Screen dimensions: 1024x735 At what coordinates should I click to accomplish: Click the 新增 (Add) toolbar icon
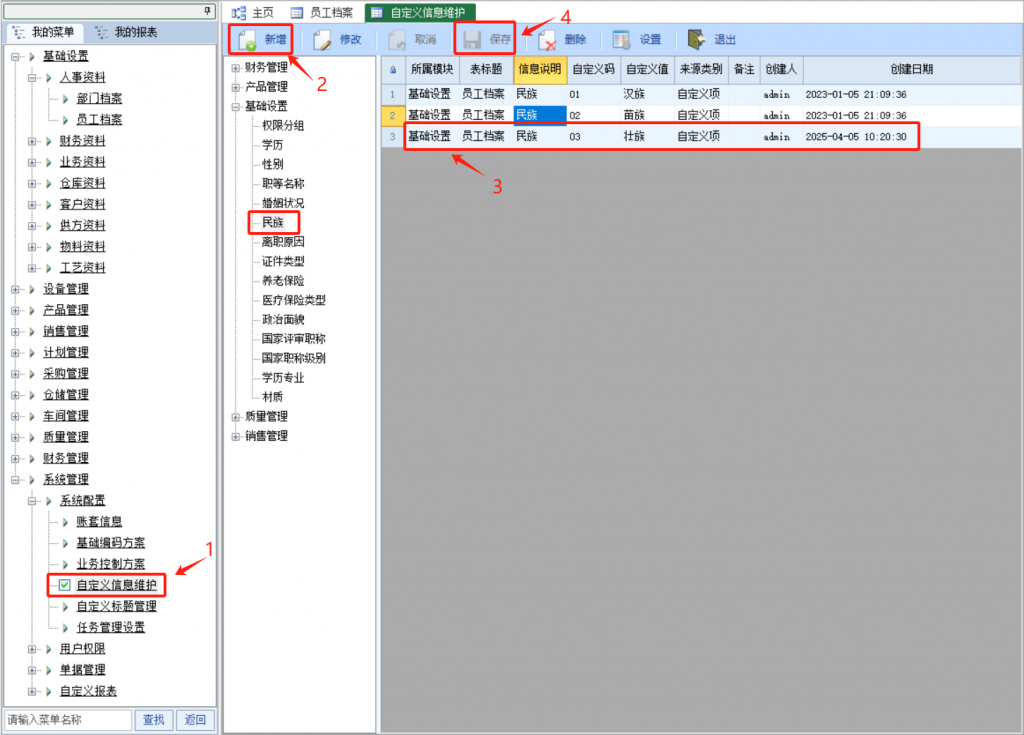(x=247, y=40)
